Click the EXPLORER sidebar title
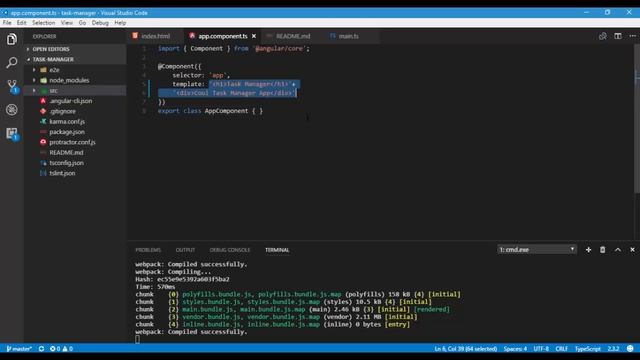This screenshot has width=640, height=360. click(x=44, y=36)
